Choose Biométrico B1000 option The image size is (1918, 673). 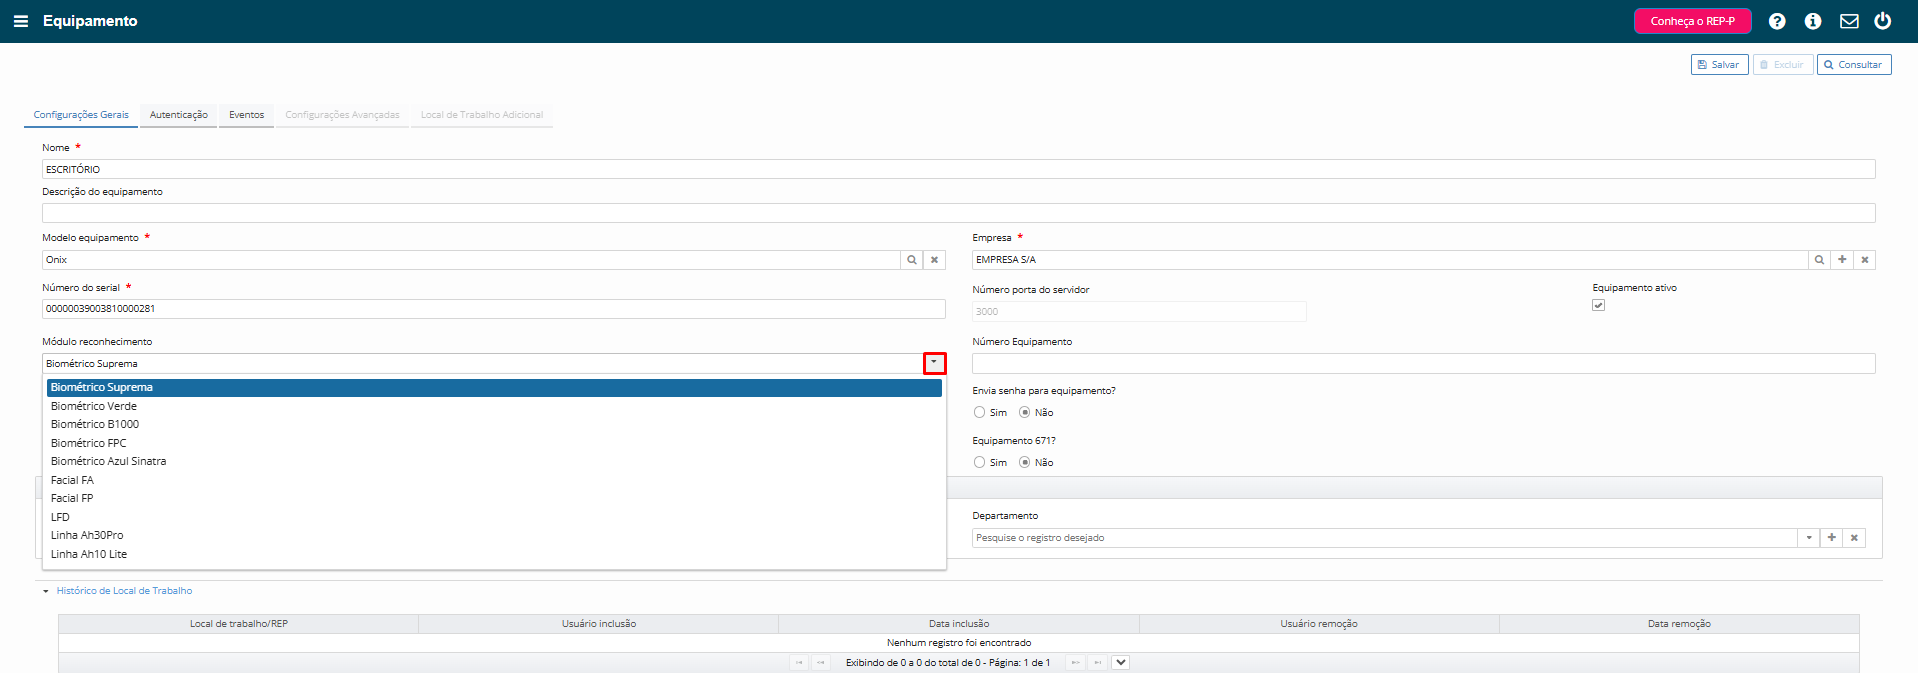tap(494, 424)
